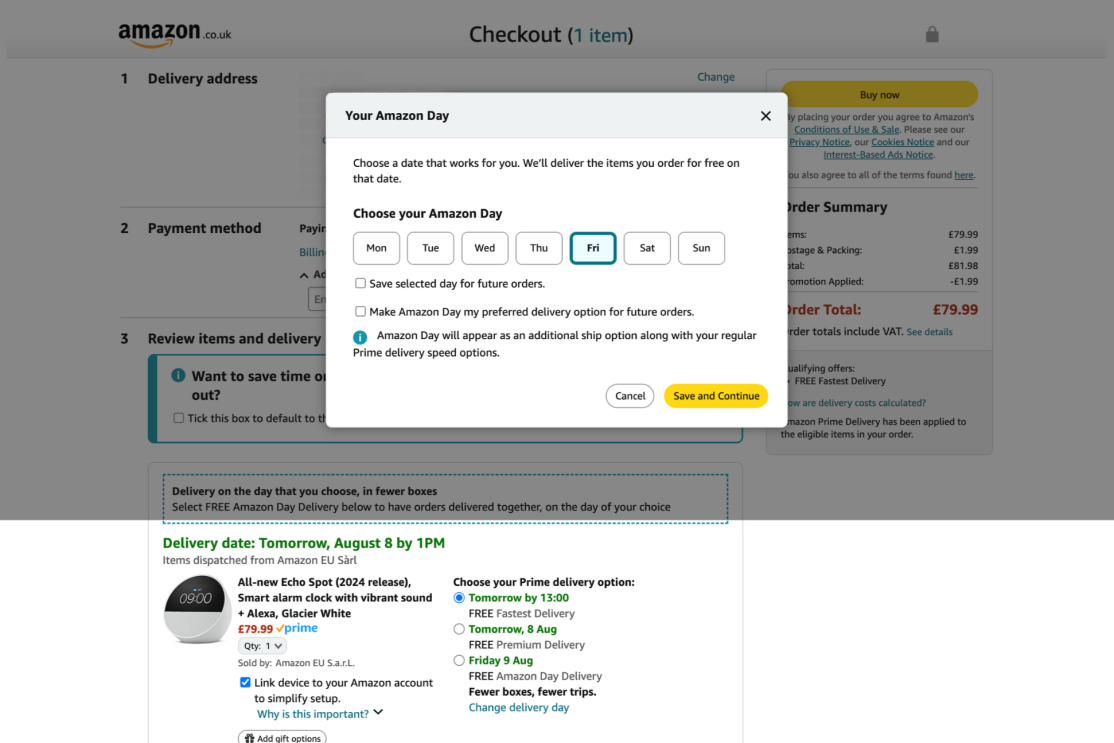
Task: Dismiss the Your Amazon Day dialog with the X
Action: coord(765,115)
